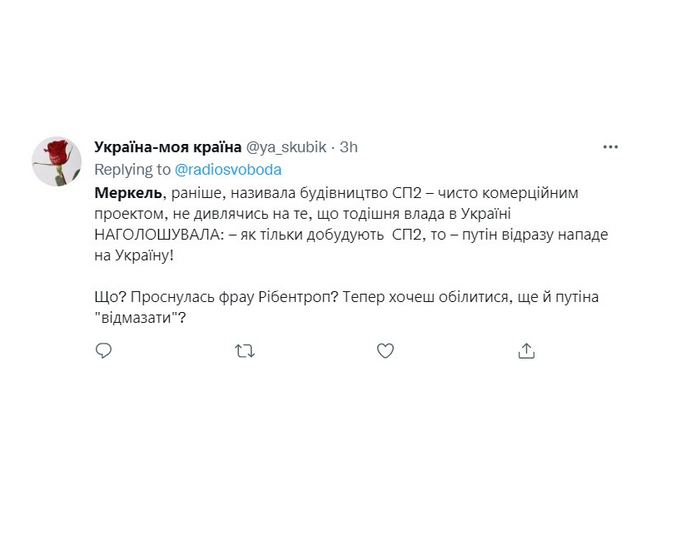Retweet this post using the arrows icon
The width and height of the screenshot is (691, 535).
[x=244, y=351]
